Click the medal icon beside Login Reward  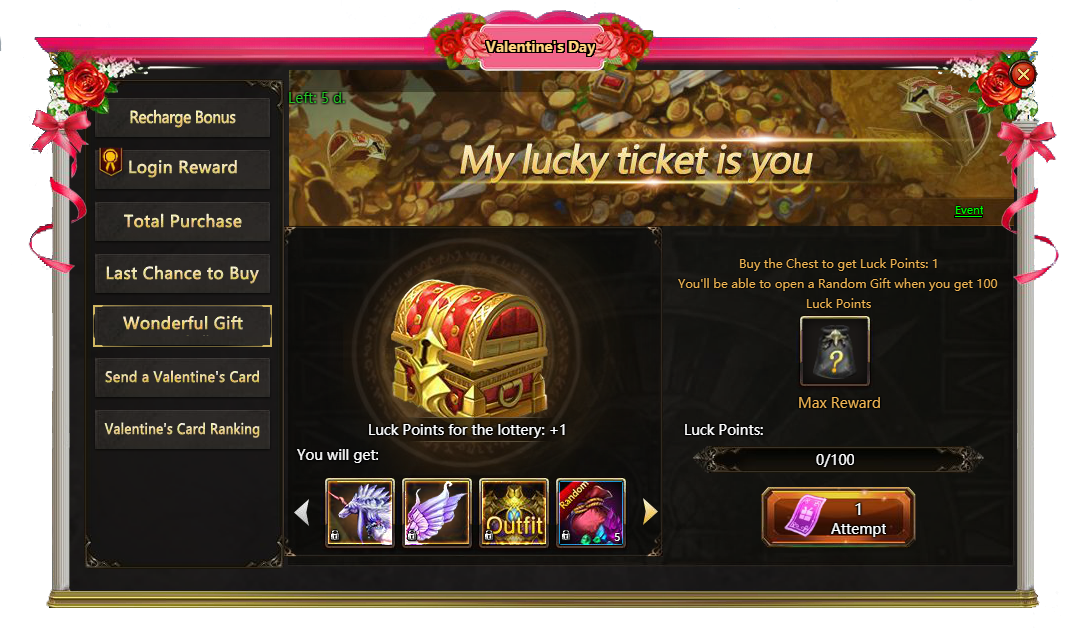tap(110, 162)
